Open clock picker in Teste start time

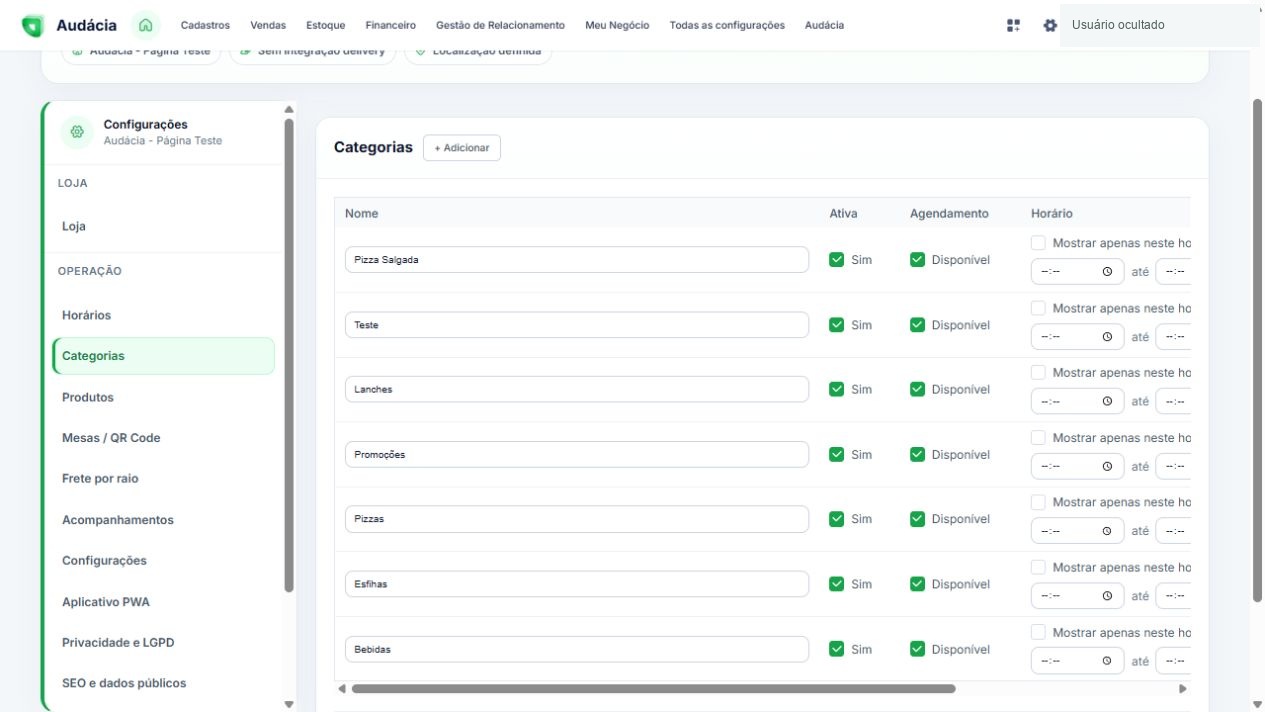pos(1107,337)
